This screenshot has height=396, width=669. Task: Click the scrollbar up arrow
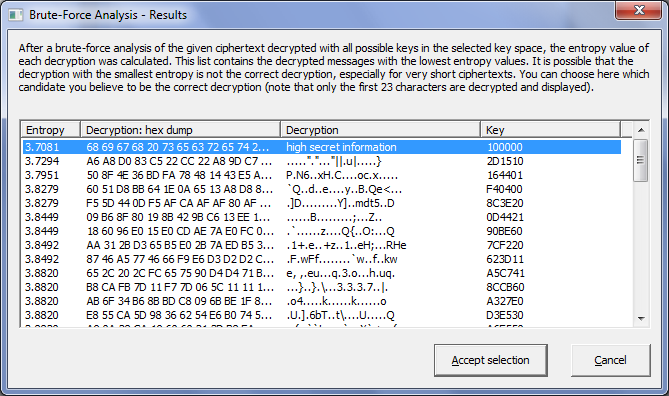coord(641,130)
